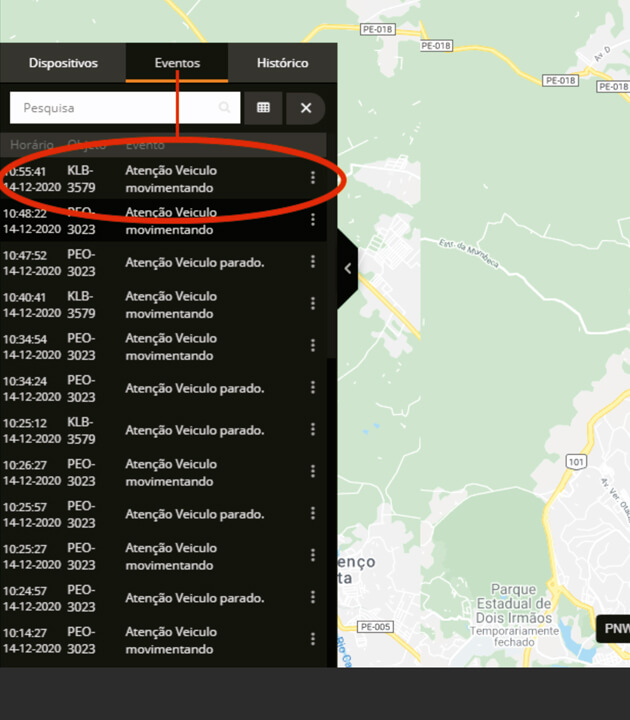Screen dimensions: 630x720
Task: Select the 10:48:22 PEO-3023 event row
Action: [163, 220]
